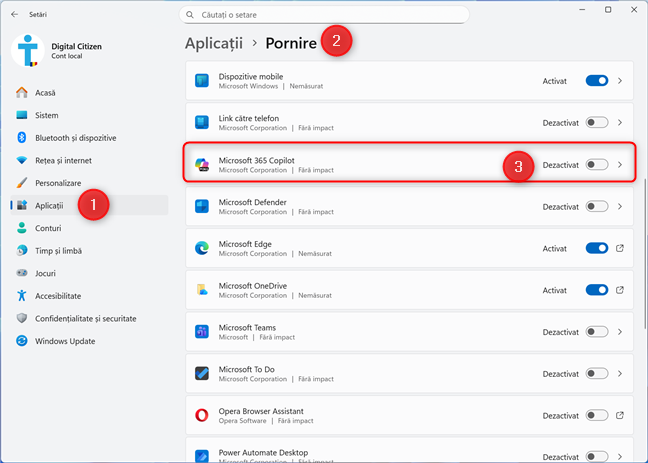This screenshot has height=463, width=648.
Task: Click the Dispozitive mobile app icon
Action: (202, 81)
